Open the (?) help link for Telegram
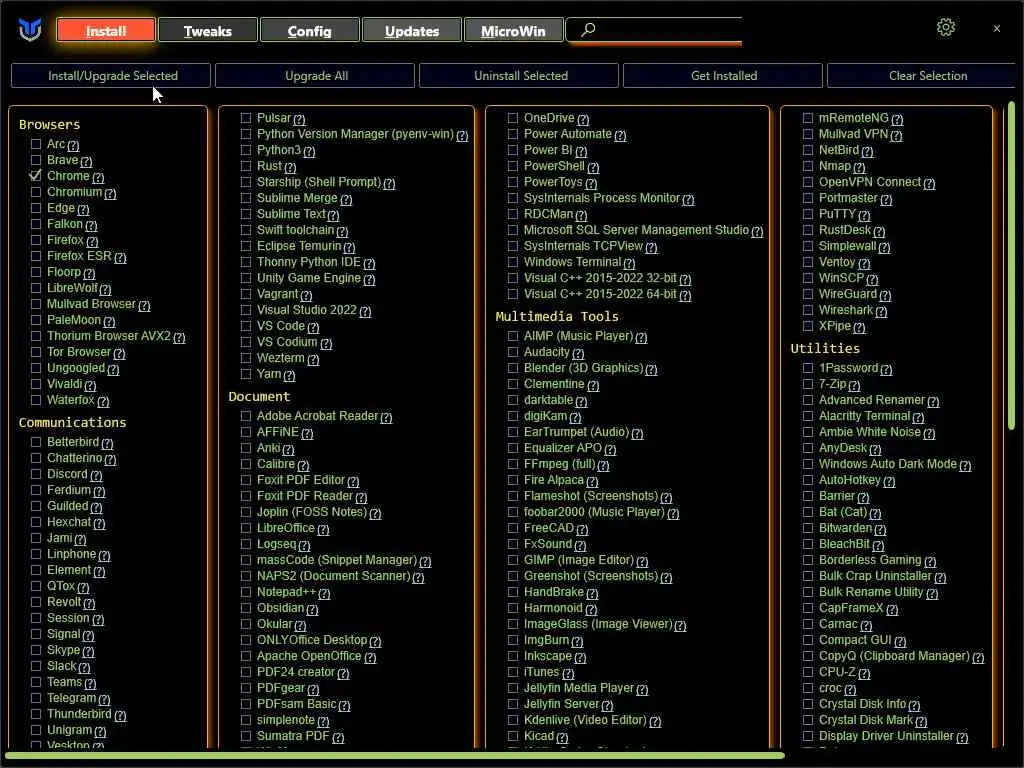This screenshot has height=768, width=1024. click(104, 699)
